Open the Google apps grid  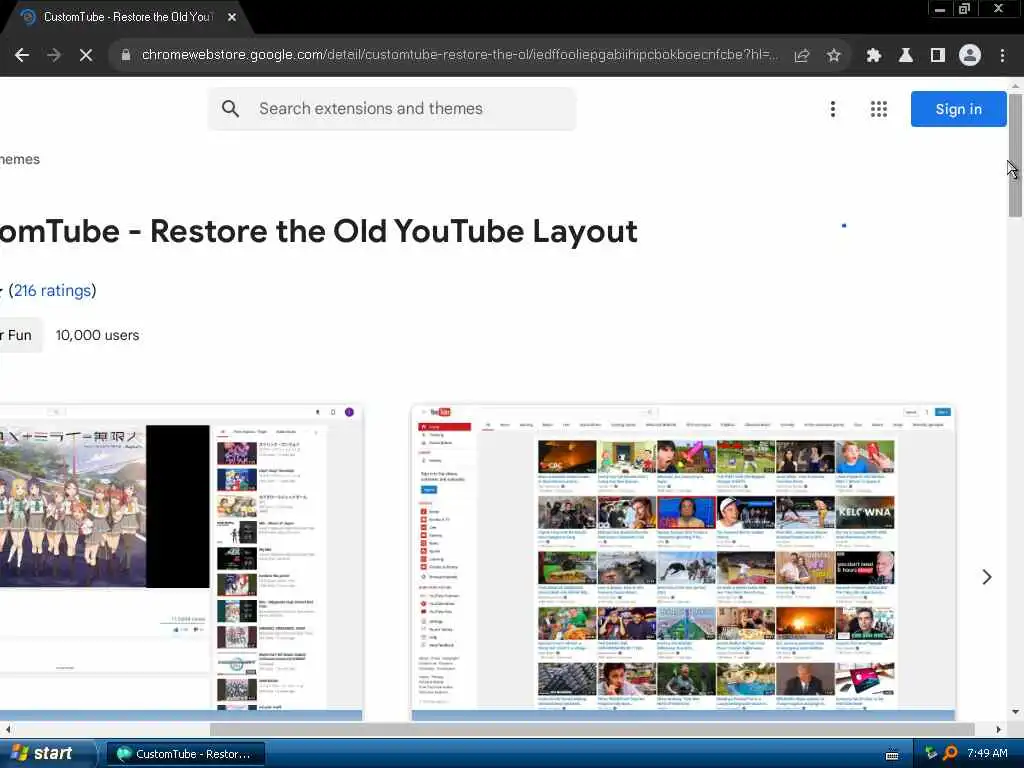coord(879,109)
